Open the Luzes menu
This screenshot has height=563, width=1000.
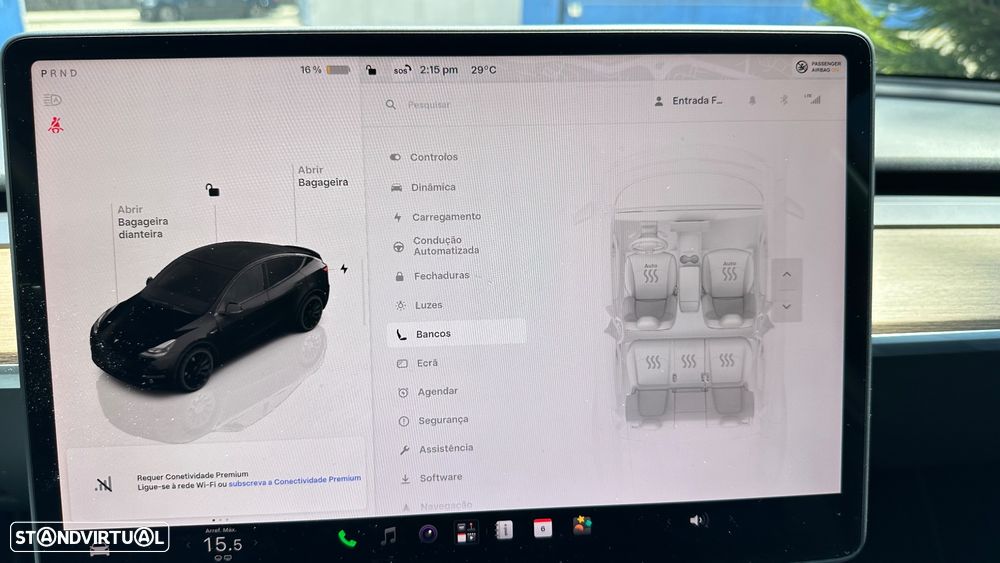click(x=419, y=305)
